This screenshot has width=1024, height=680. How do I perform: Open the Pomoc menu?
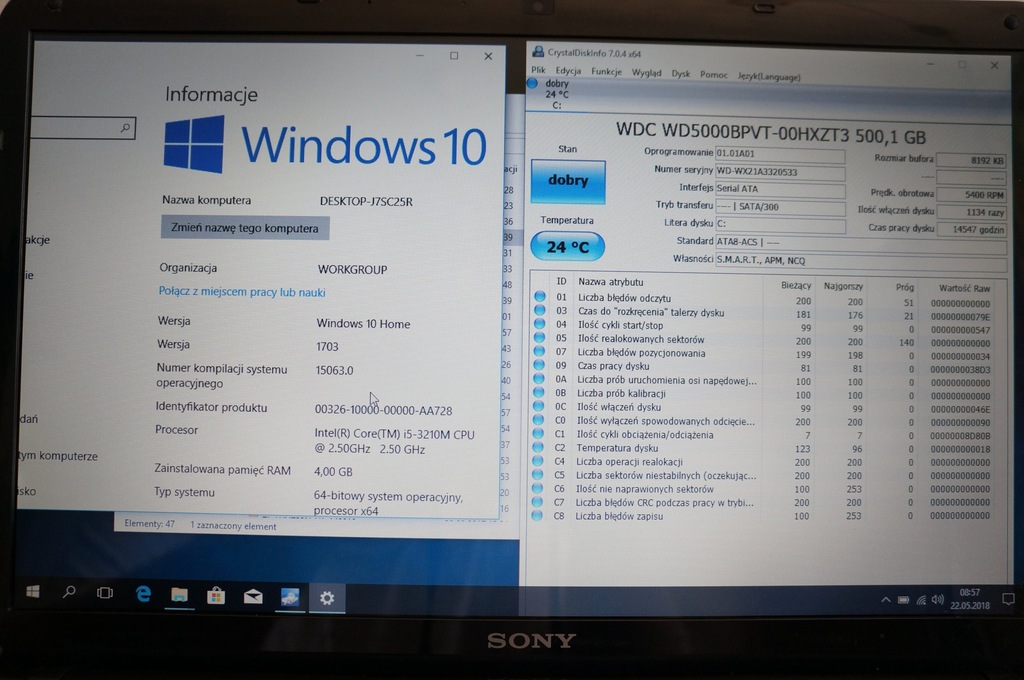(x=714, y=74)
